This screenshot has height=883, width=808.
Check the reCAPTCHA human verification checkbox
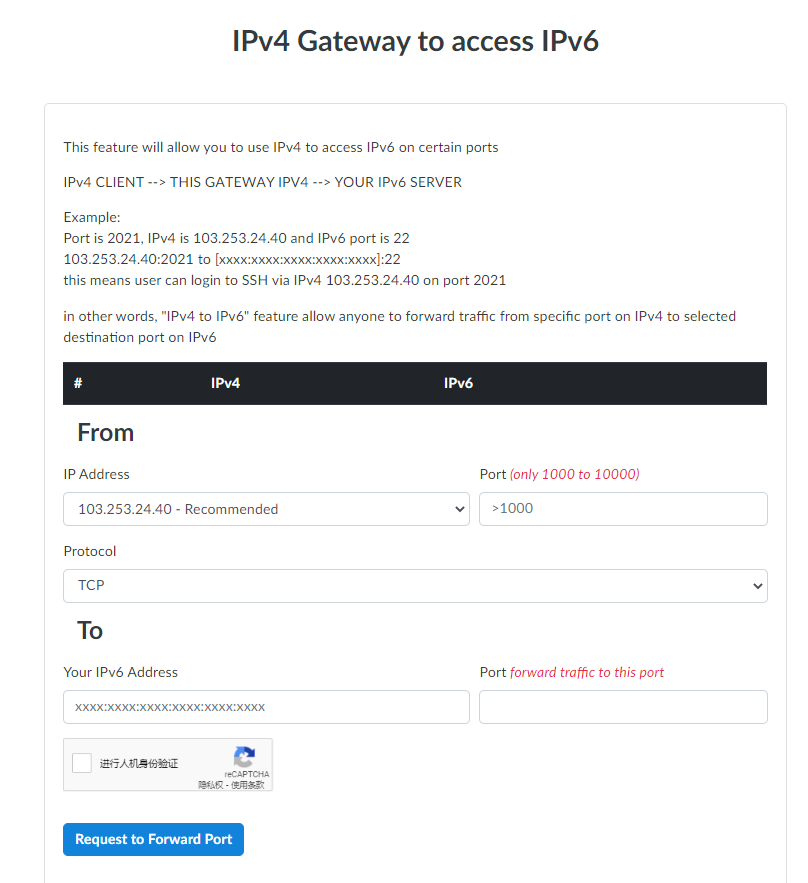pos(82,763)
